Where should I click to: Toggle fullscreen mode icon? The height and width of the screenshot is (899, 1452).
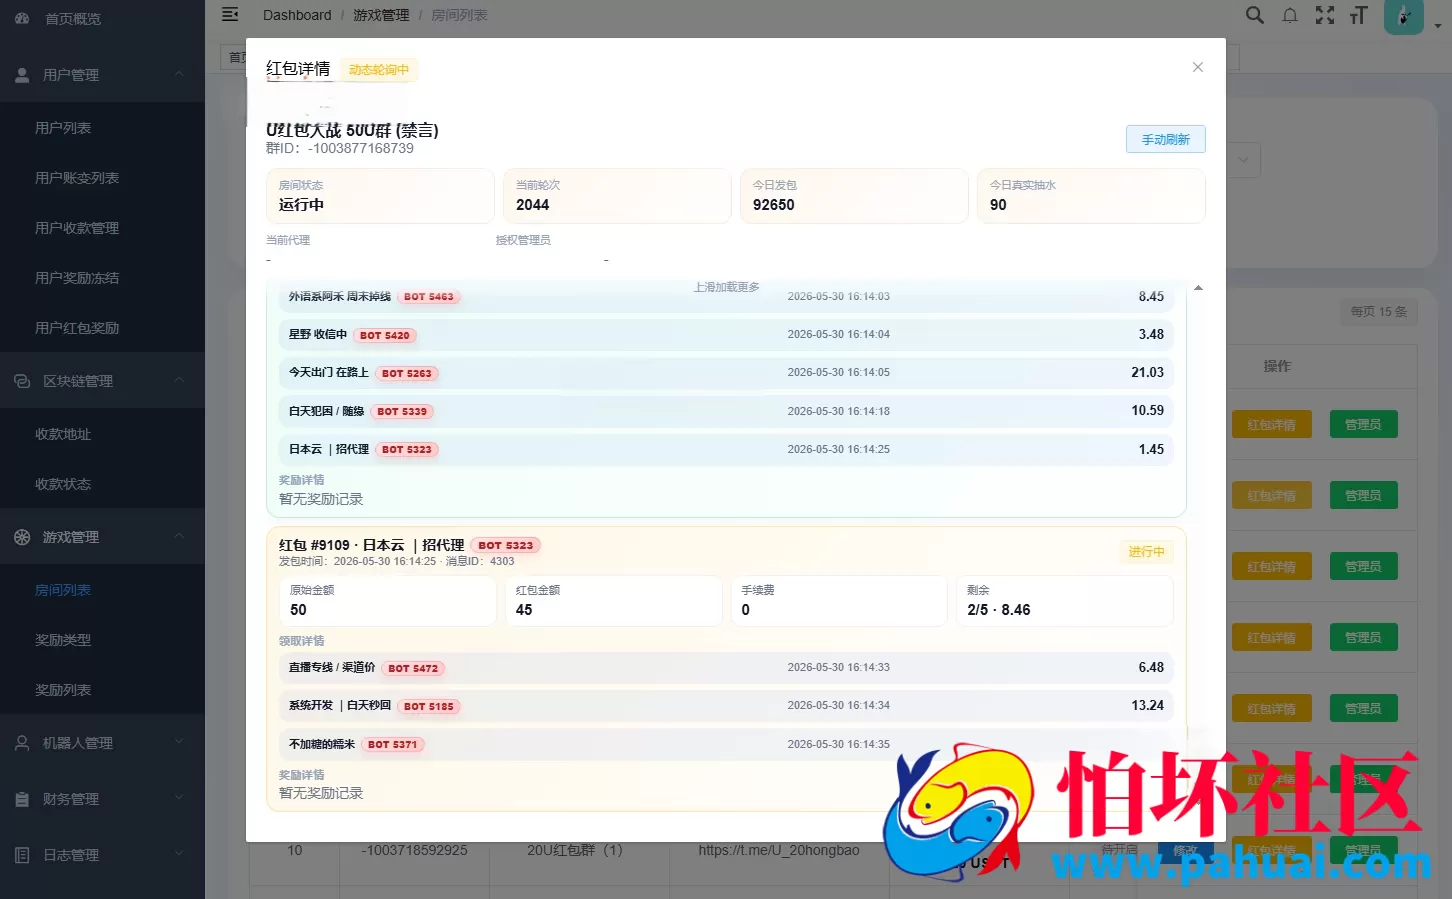click(x=1325, y=15)
